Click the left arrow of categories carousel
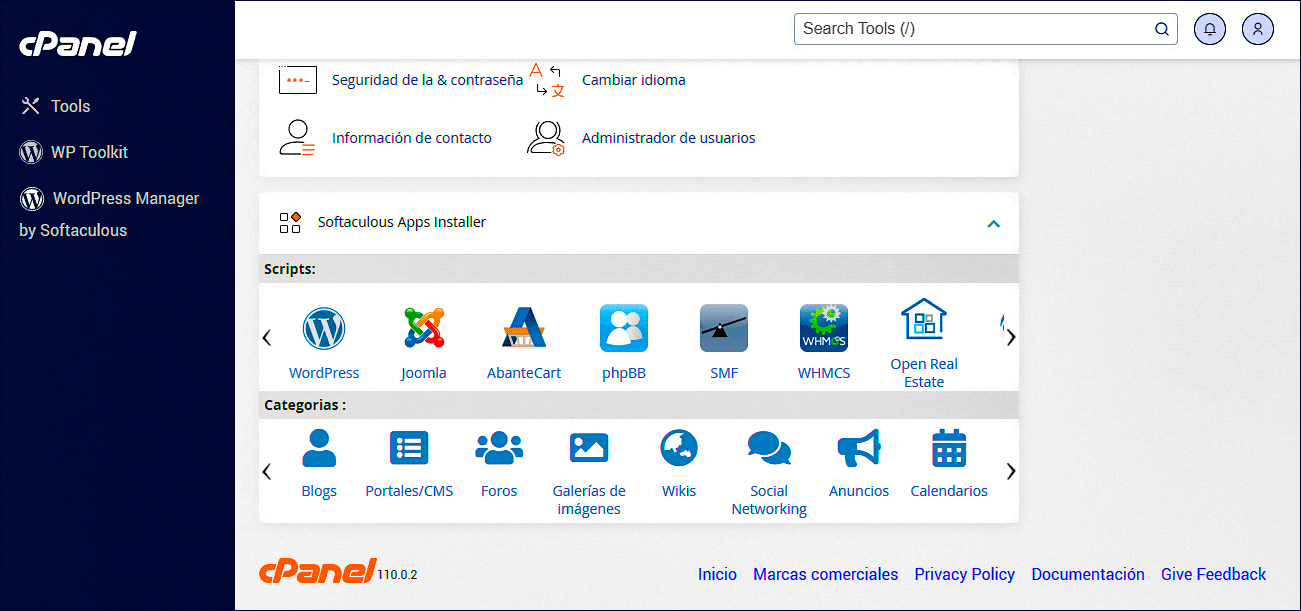 (266, 470)
